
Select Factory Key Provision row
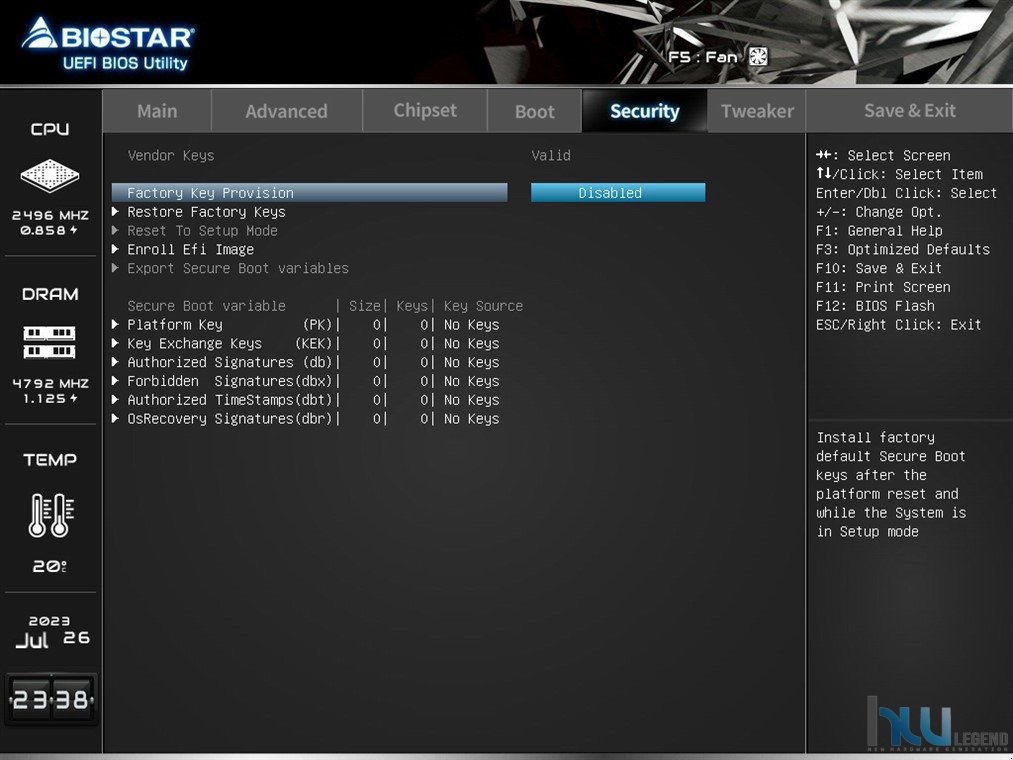click(309, 193)
